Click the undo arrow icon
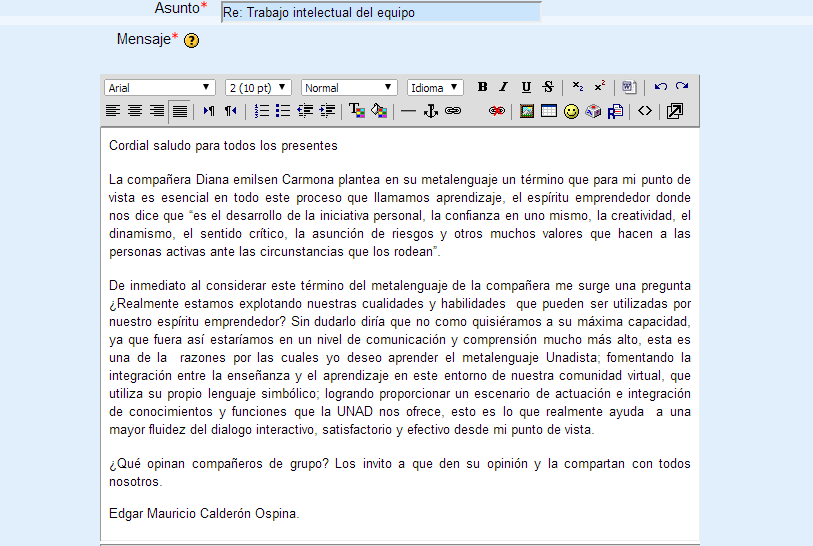 pyautogui.click(x=660, y=88)
